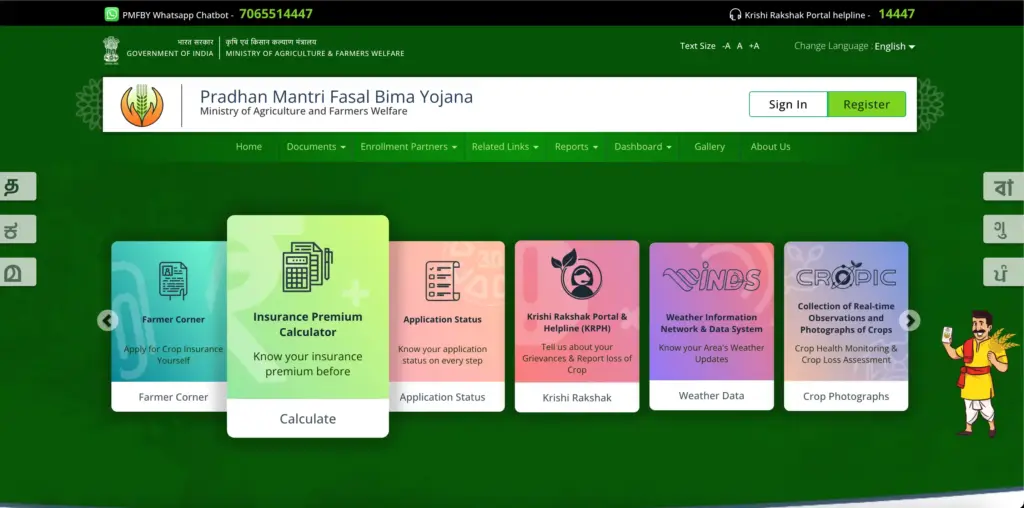This screenshot has width=1024, height=508.
Task: Click the Weather Data card button
Action: (711, 396)
